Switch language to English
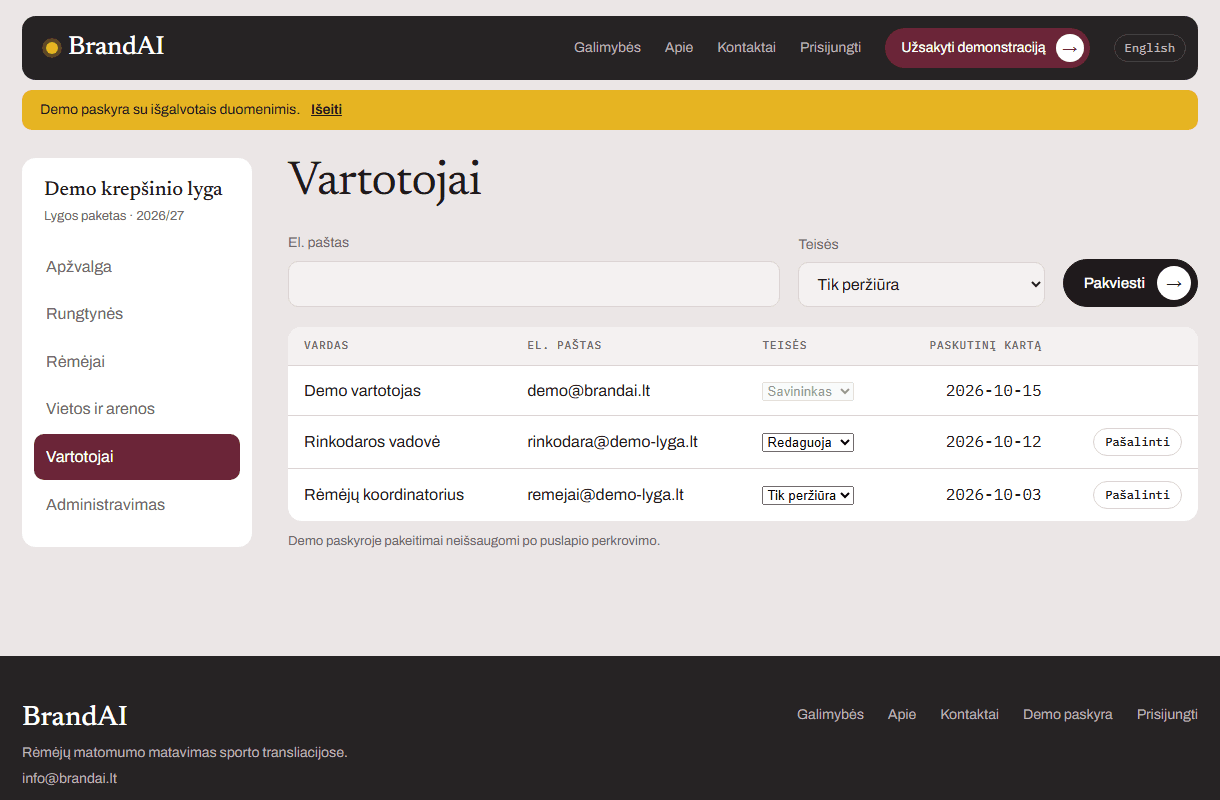Viewport: 1220px width, 800px height. (1150, 48)
